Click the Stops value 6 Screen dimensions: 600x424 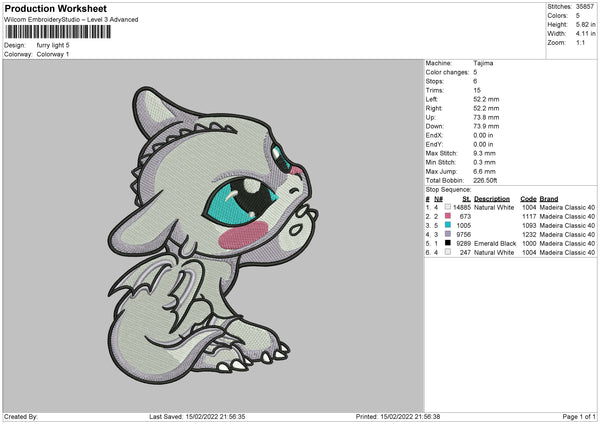475,82
